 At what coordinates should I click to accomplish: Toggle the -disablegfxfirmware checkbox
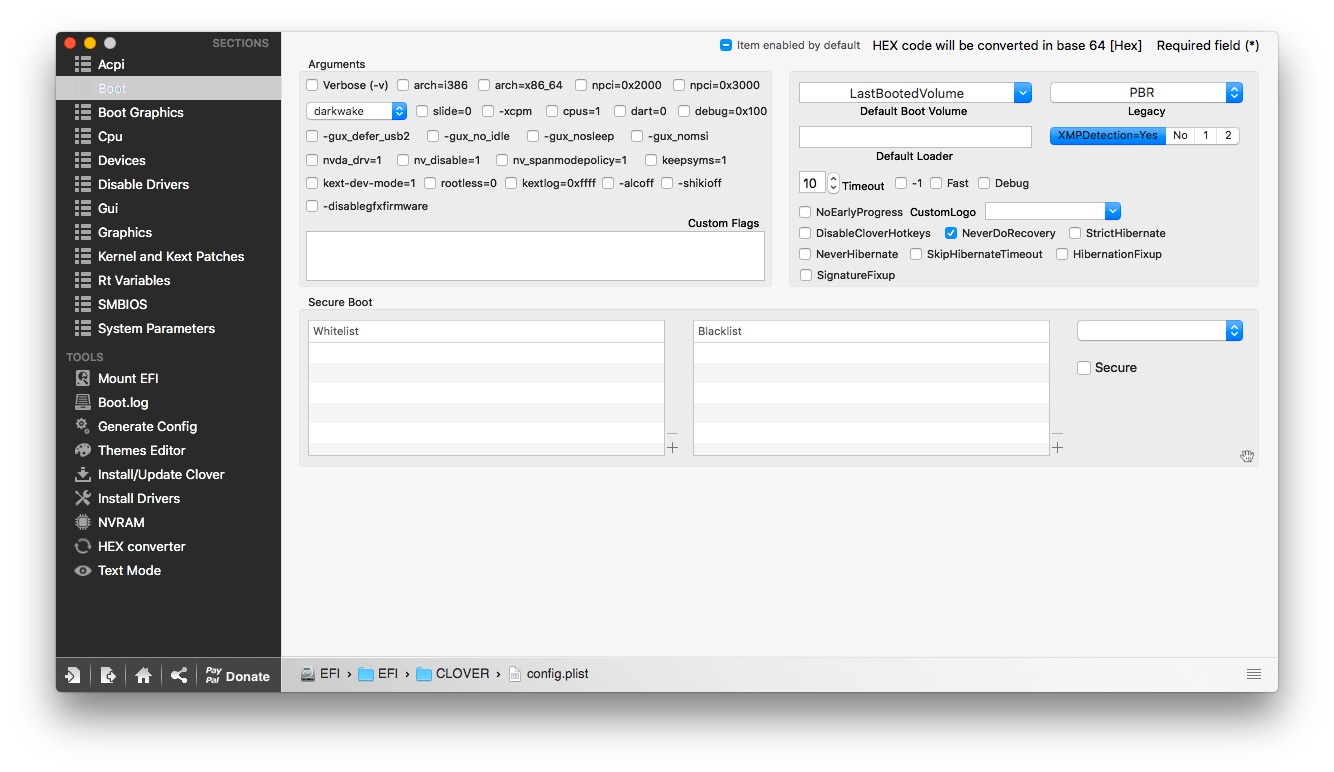(x=313, y=206)
